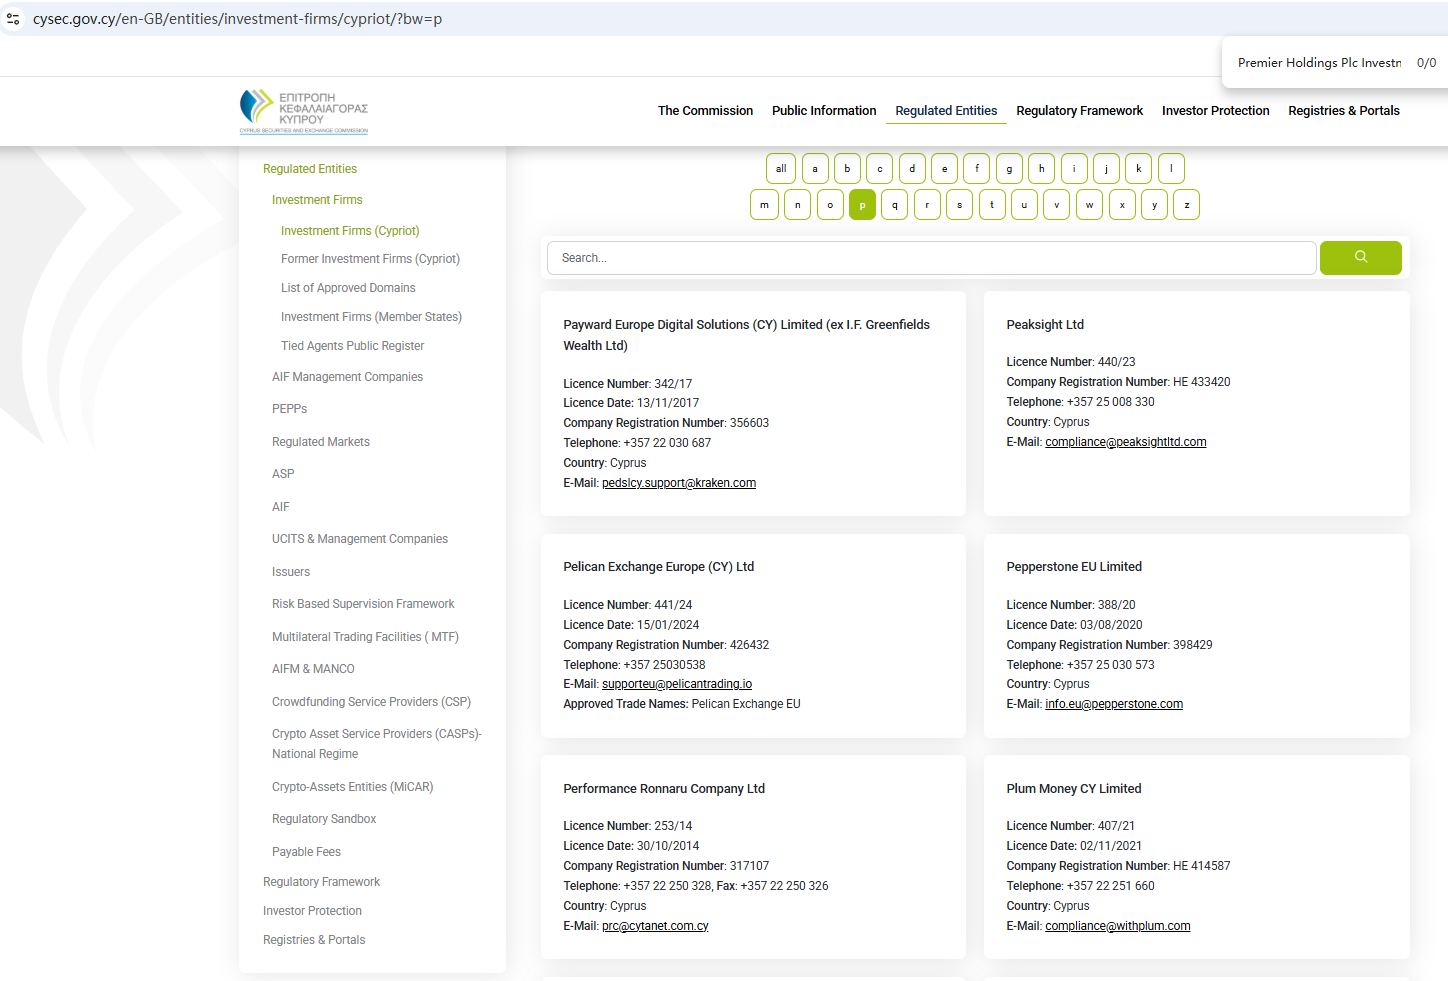Viewport: 1448px width, 981px height.
Task: Click info.eu@pepperstone.com email link
Action: pyautogui.click(x=1113, y=704)
